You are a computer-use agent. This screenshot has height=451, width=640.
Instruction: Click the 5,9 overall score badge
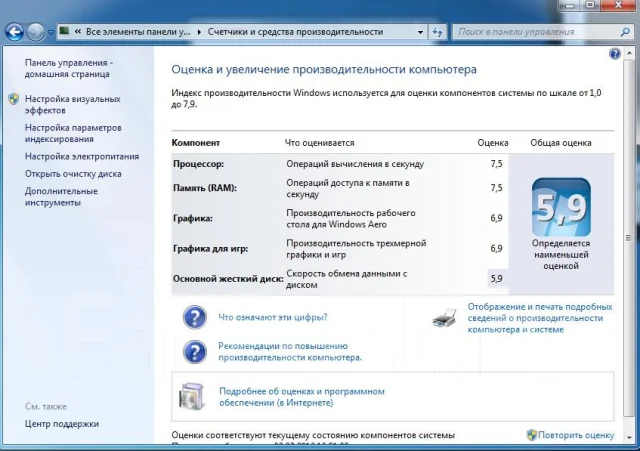click(561, 207)
